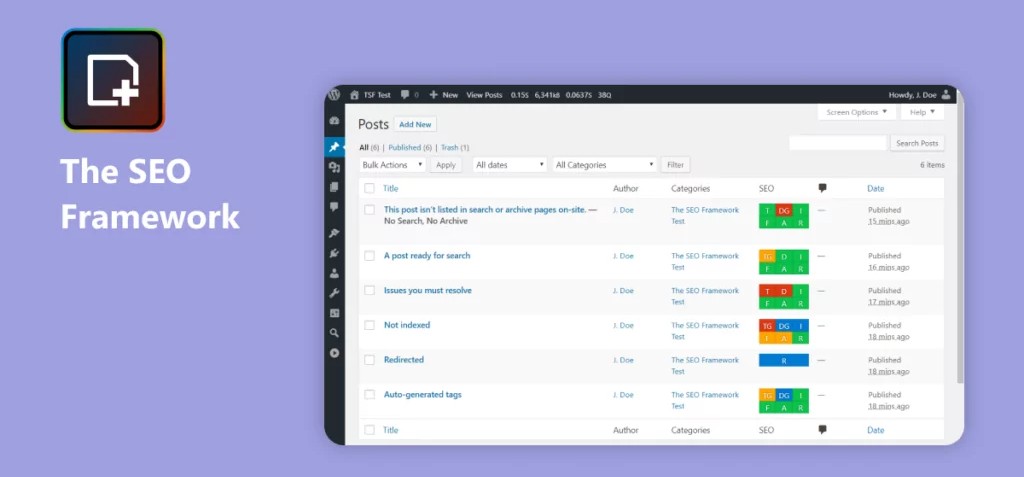Click author J. Doe in 'Redirected' row

coord(623,360)
